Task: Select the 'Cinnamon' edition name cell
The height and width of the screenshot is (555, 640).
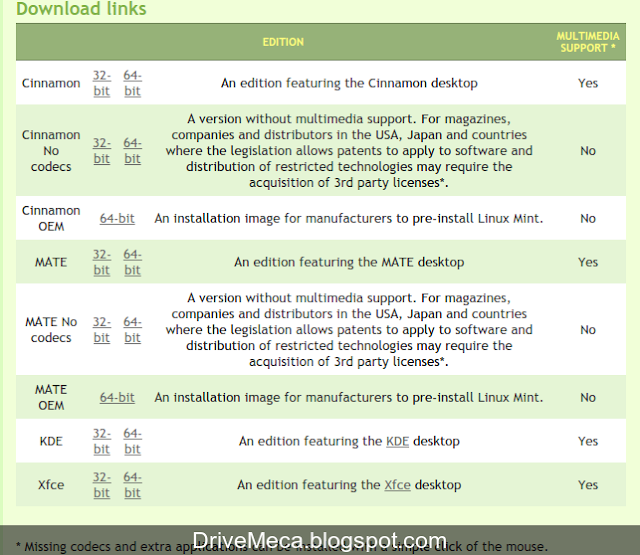Action: point(51,83)
